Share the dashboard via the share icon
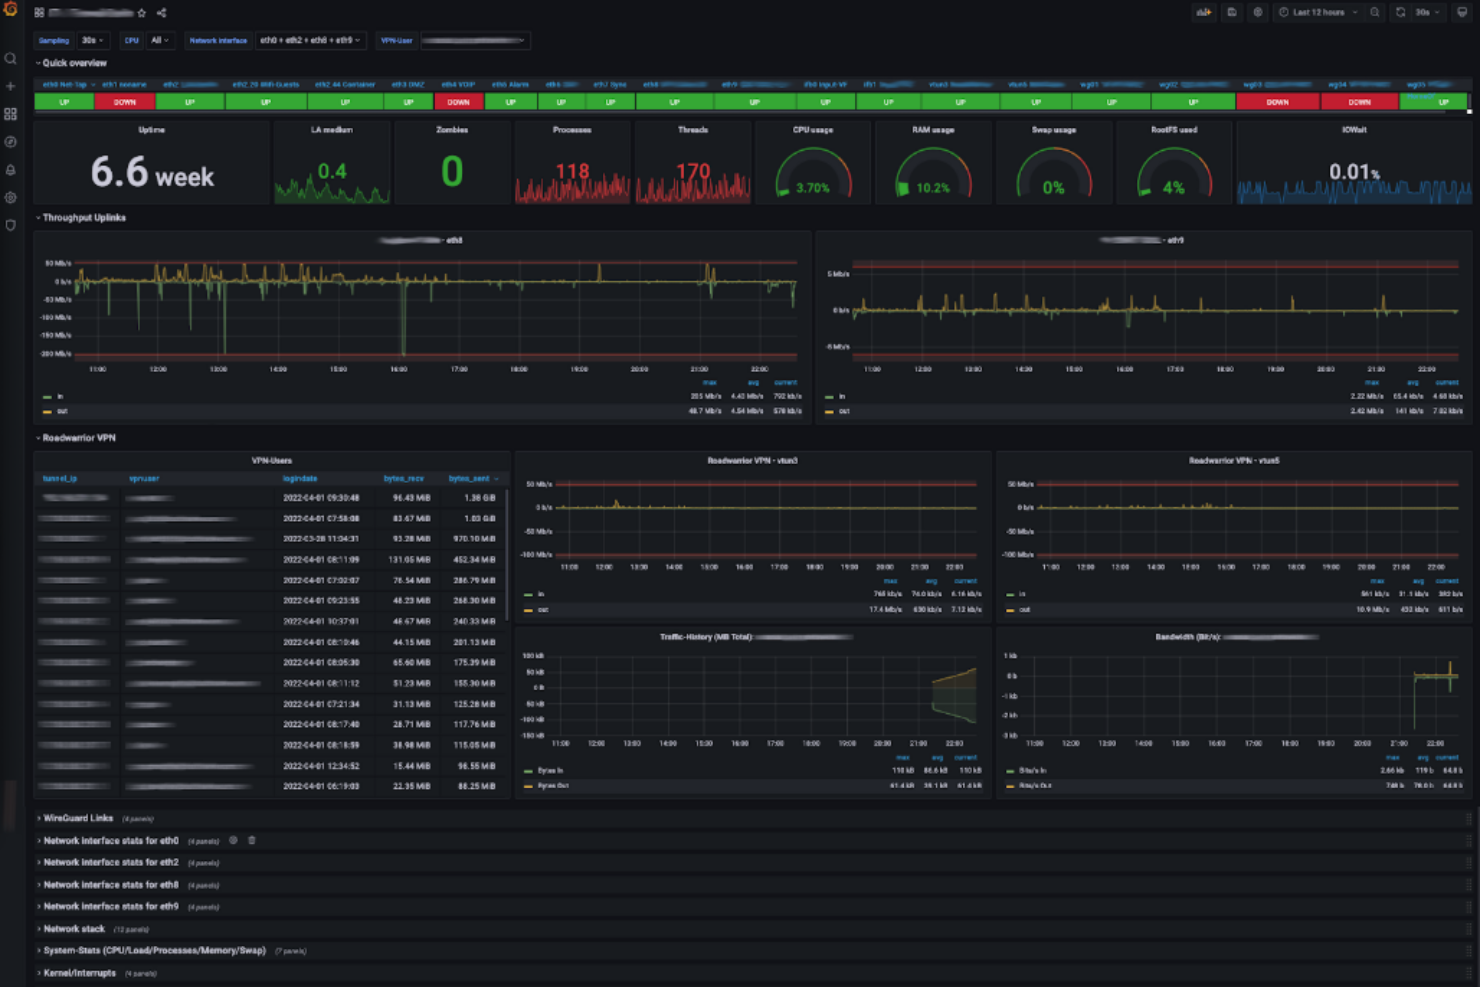 160,13
